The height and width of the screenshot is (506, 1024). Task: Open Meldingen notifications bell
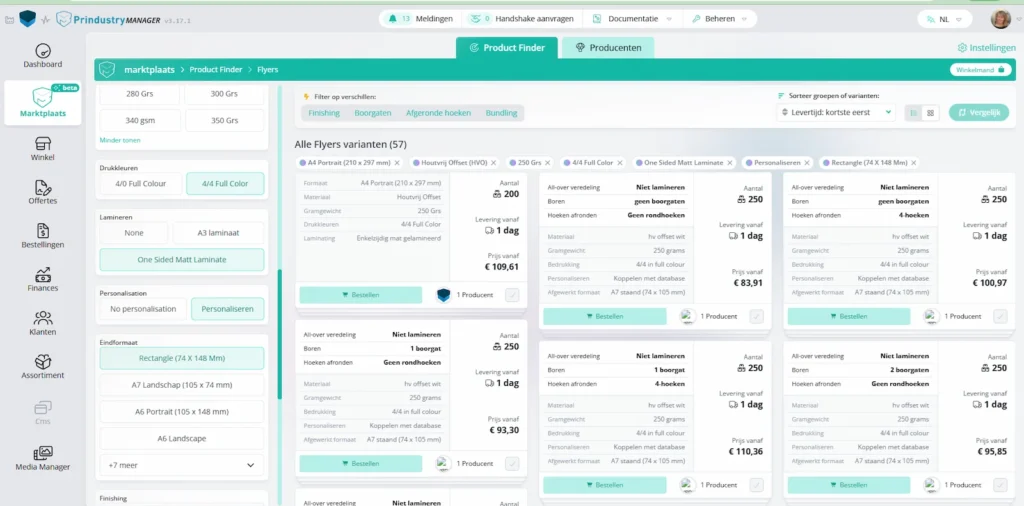pyautogui.click(x=420, y=19)
